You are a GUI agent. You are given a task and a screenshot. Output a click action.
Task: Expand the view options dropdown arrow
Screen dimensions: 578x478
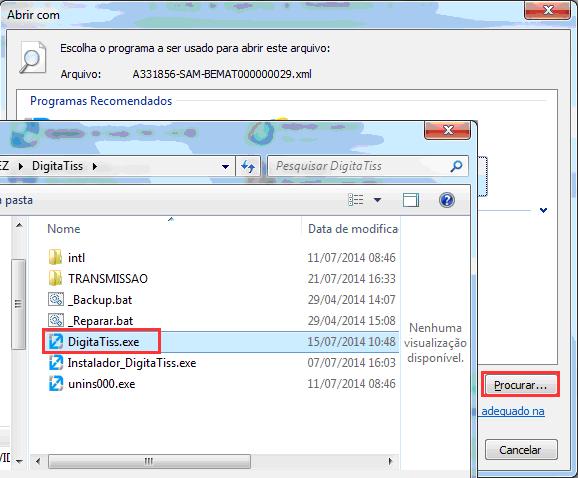point(377,200)
